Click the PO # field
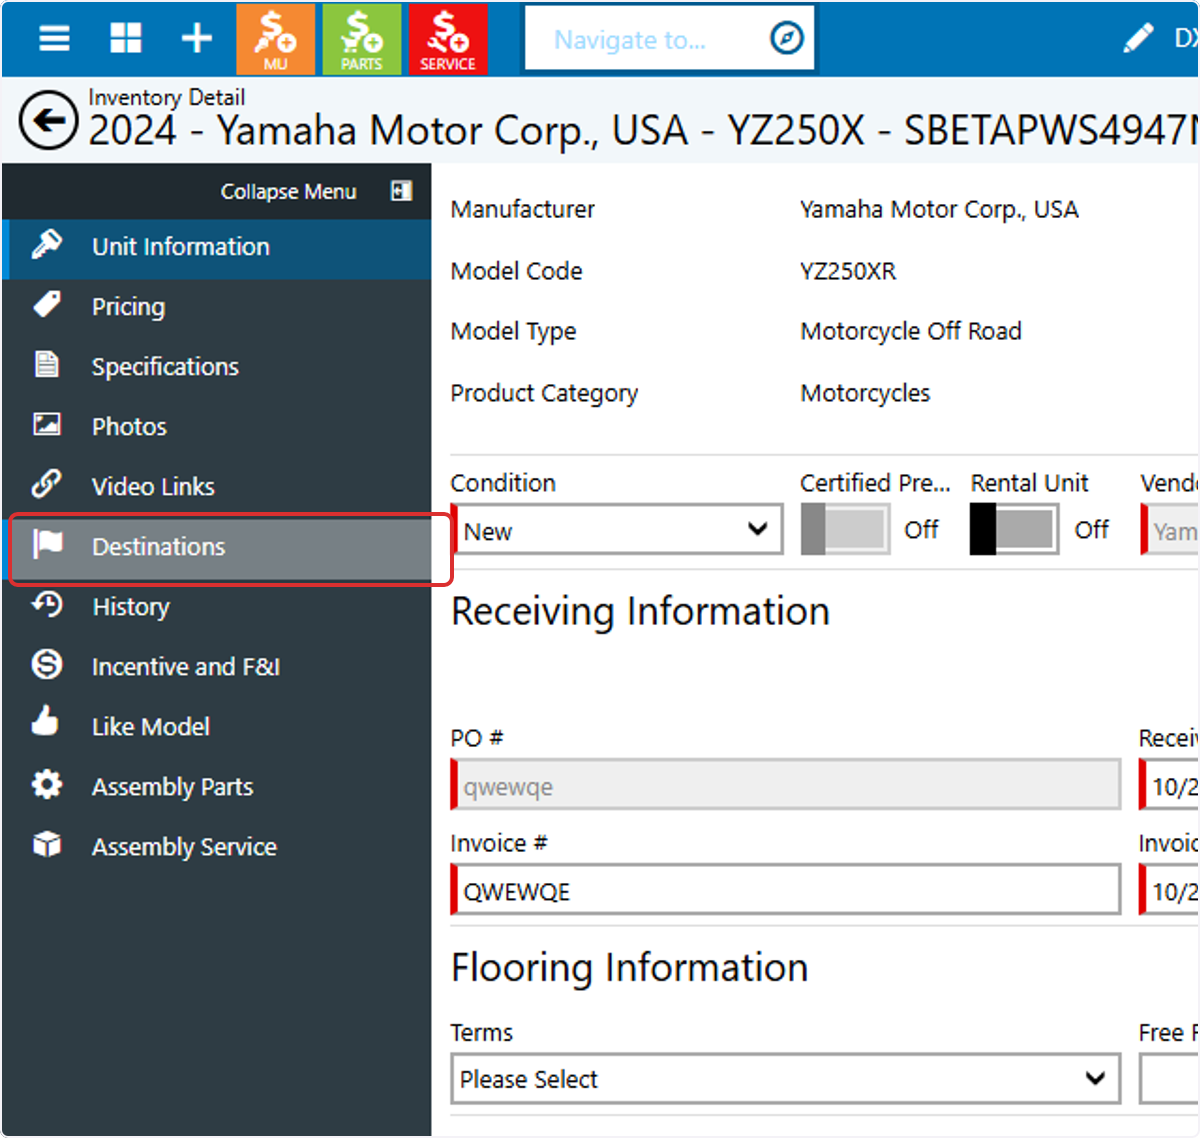Image resolution: width=1200 pixels, height=1138 pixels. pyautogui.click(x=786, y=785)
